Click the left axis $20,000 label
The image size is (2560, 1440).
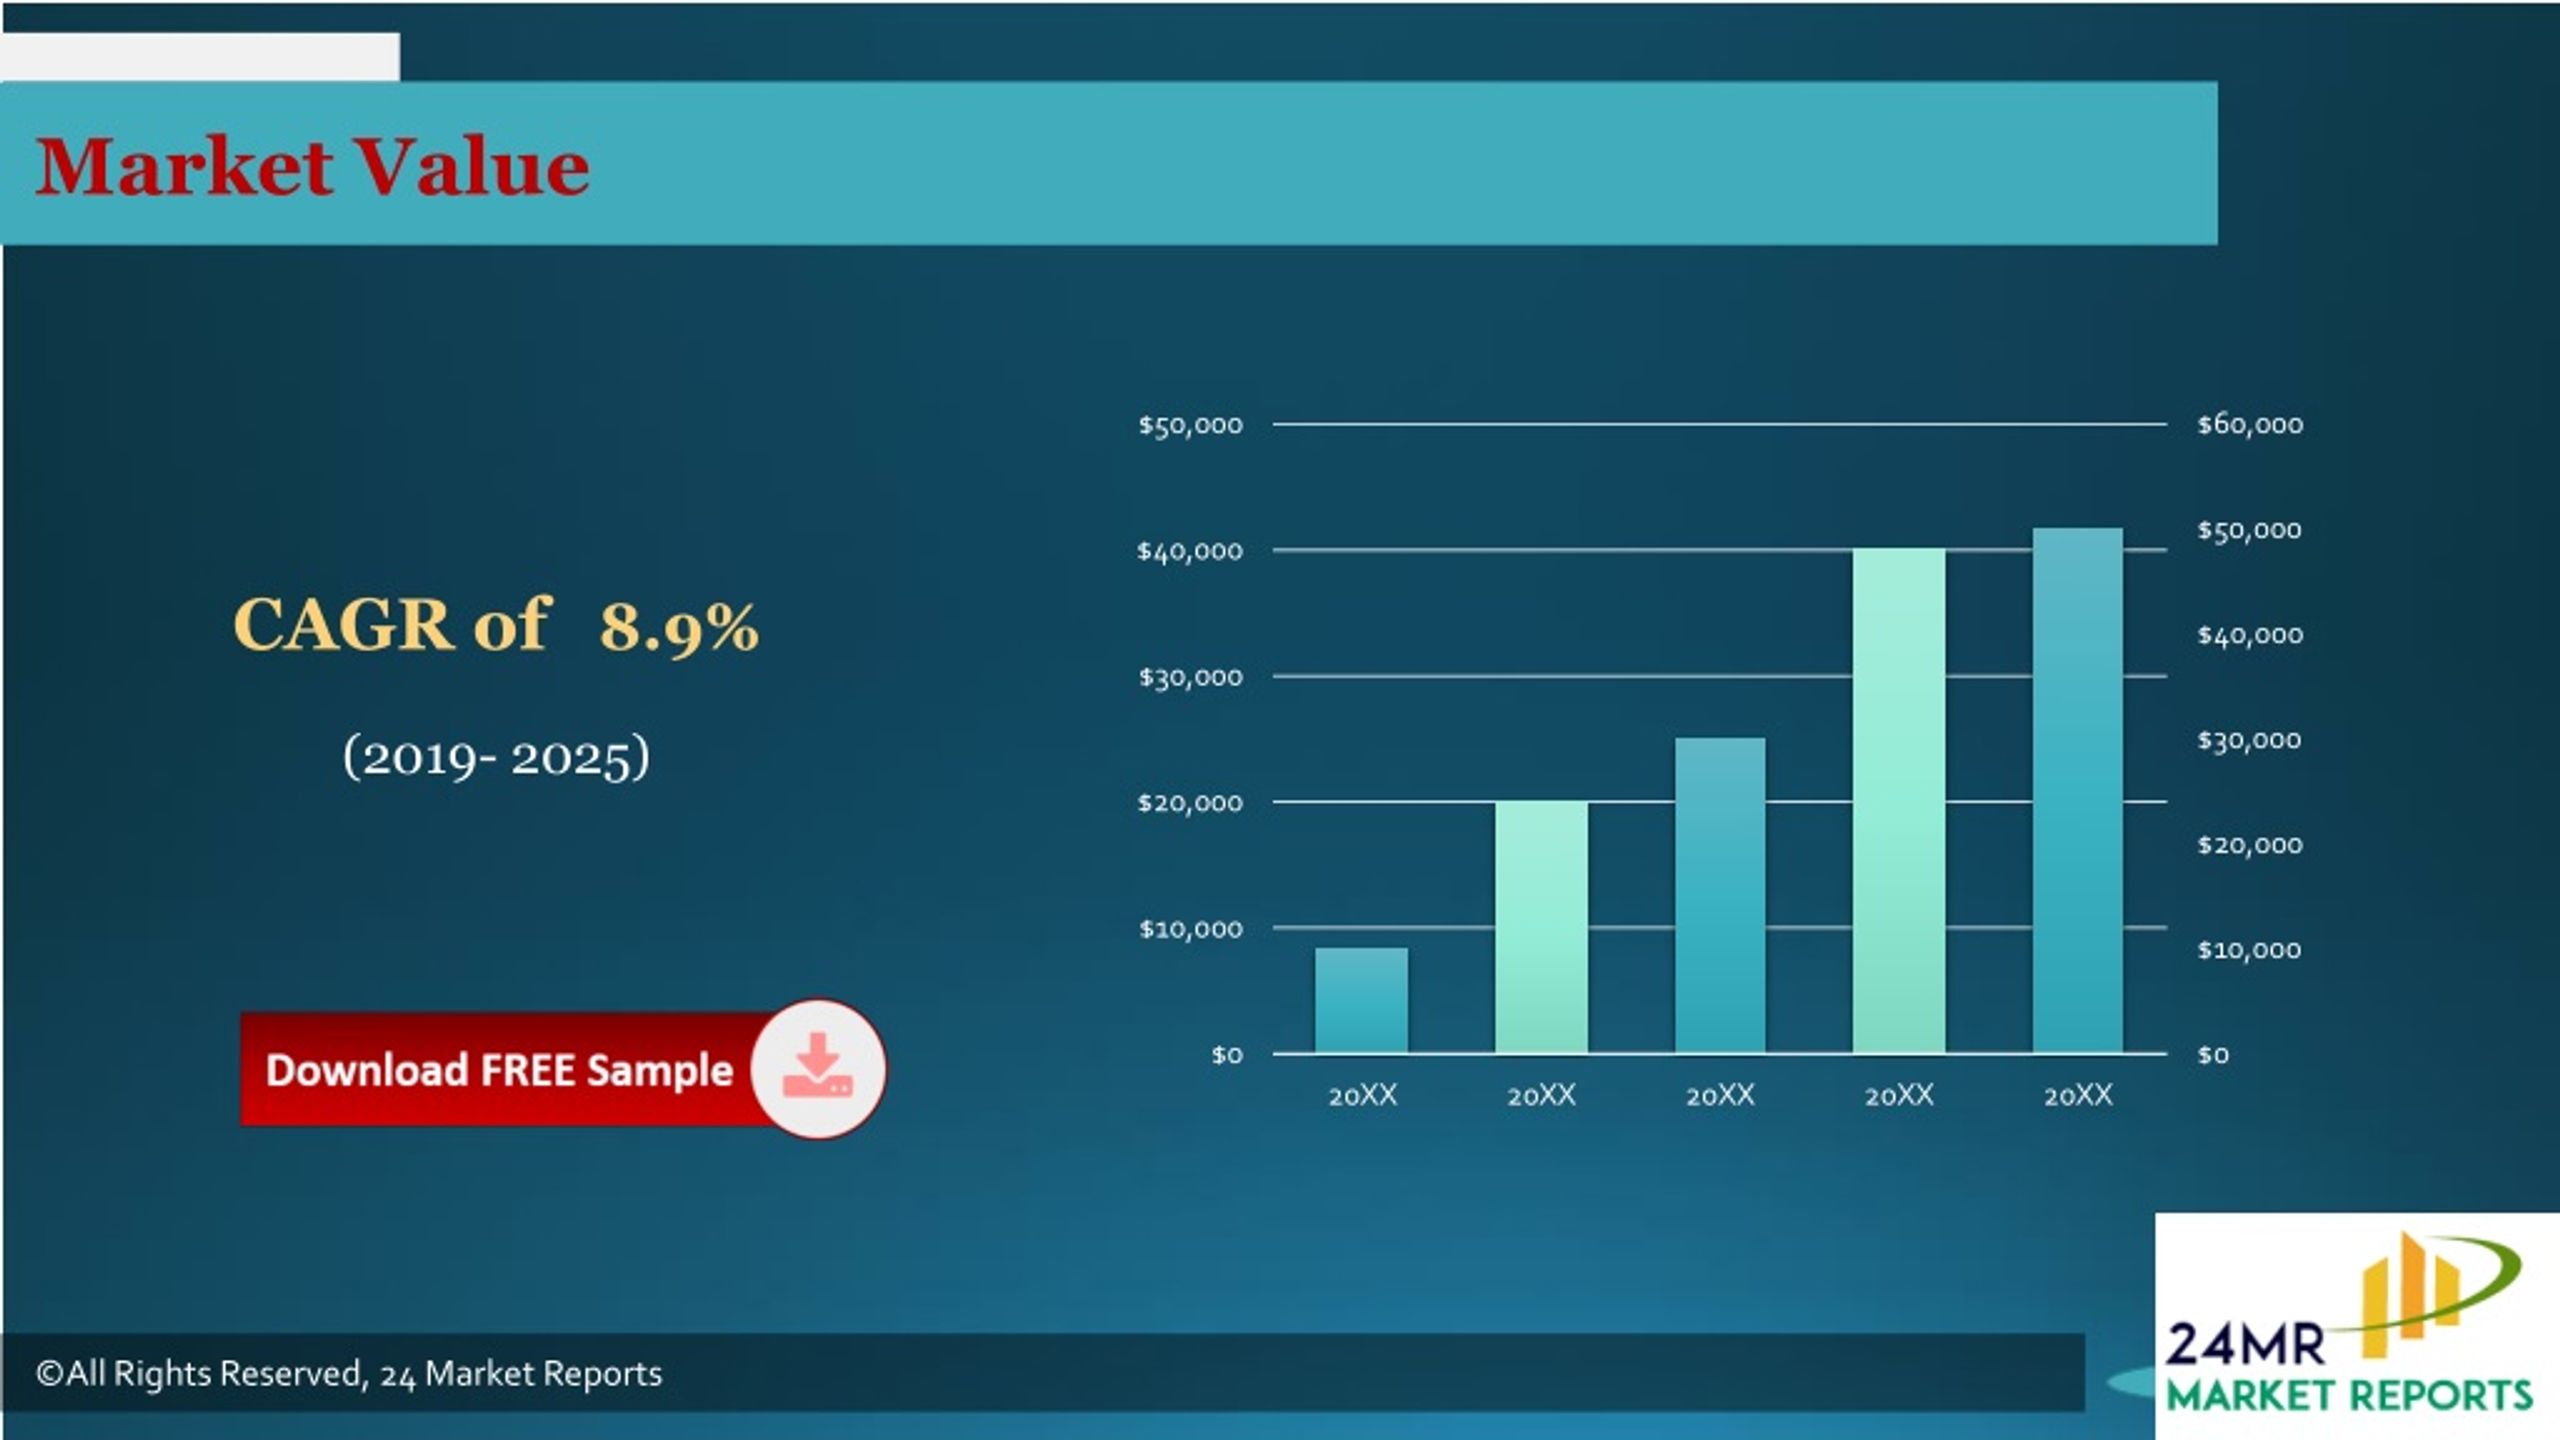(x=1190, y=803)
